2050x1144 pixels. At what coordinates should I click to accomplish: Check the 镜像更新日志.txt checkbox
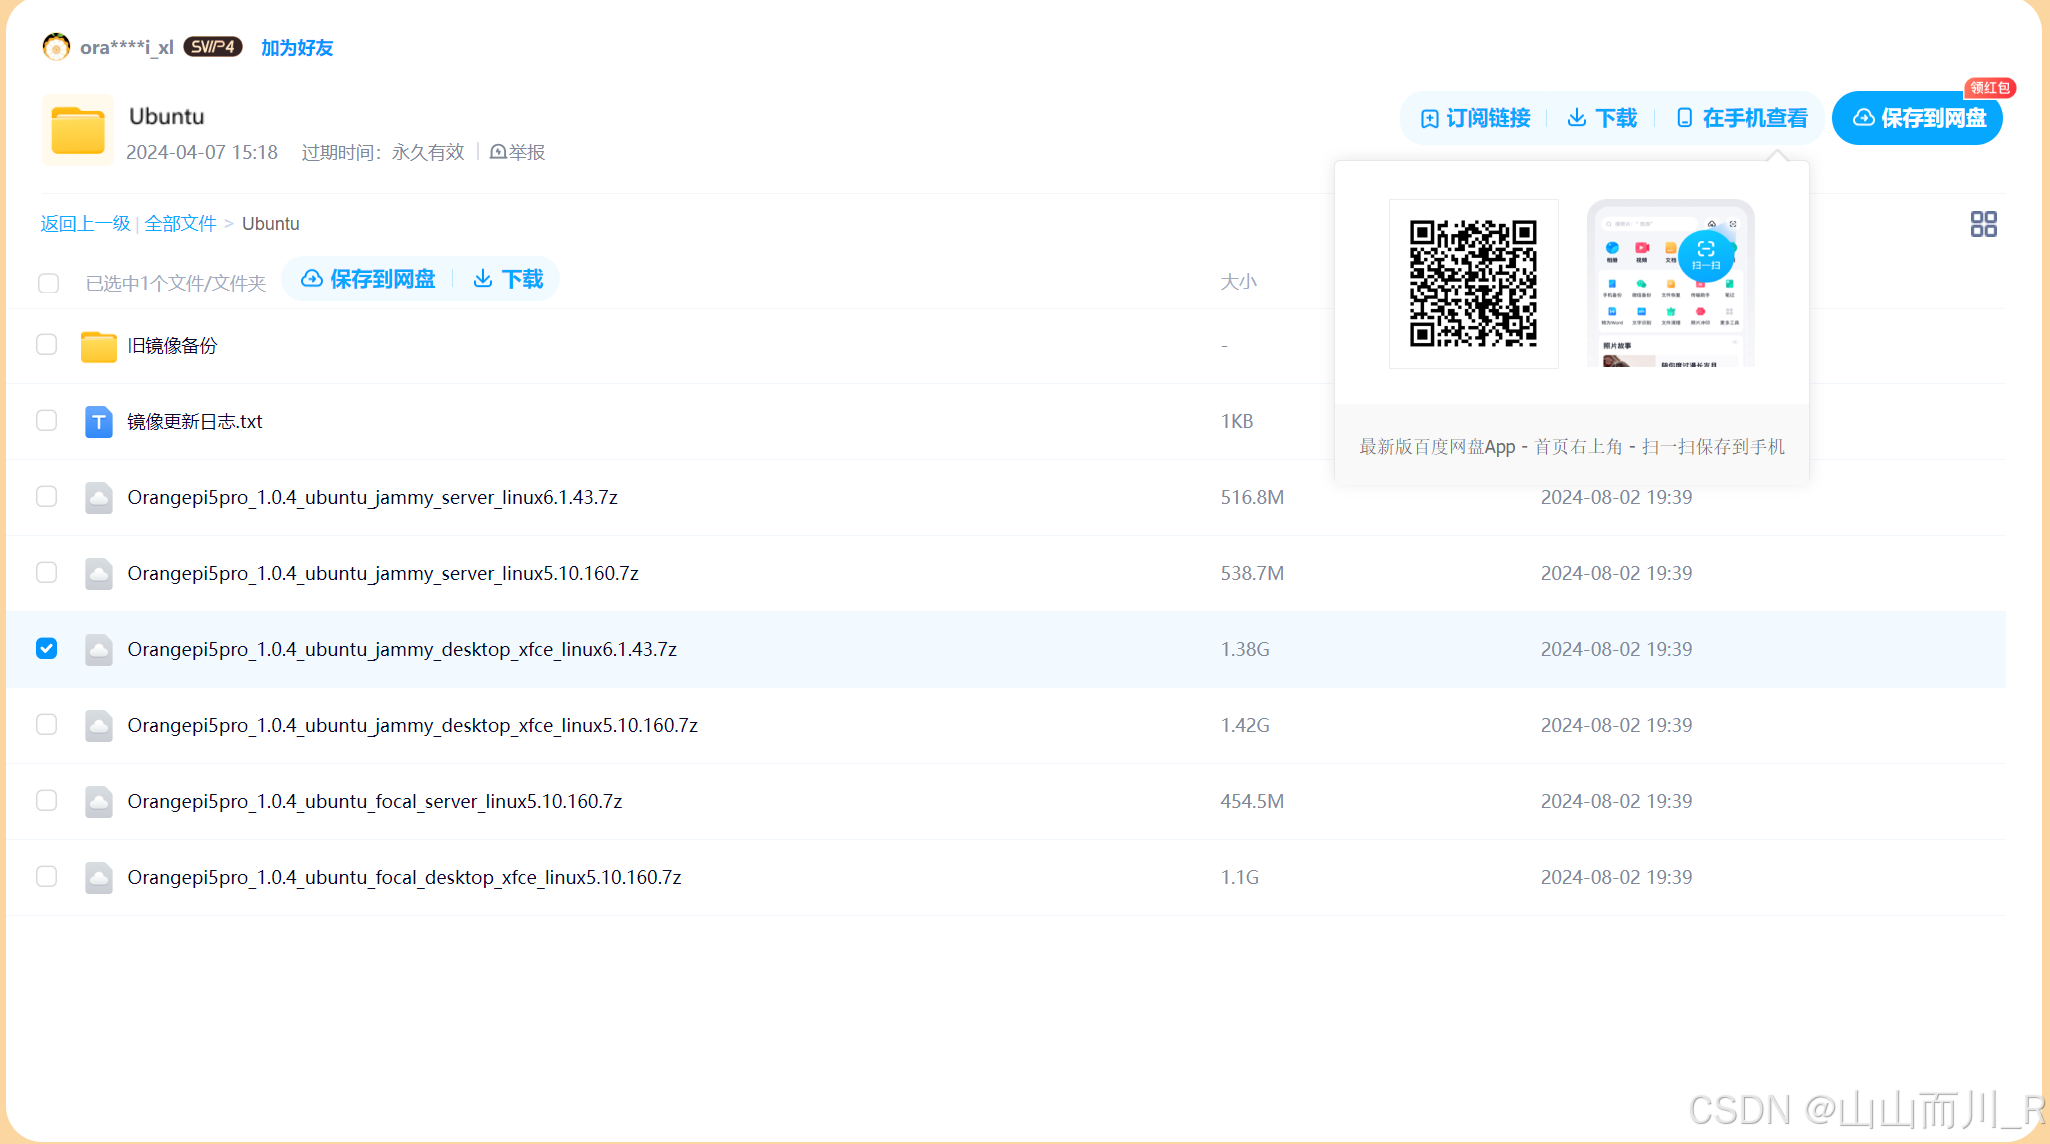pyautogui.click(x=47, y=420)
